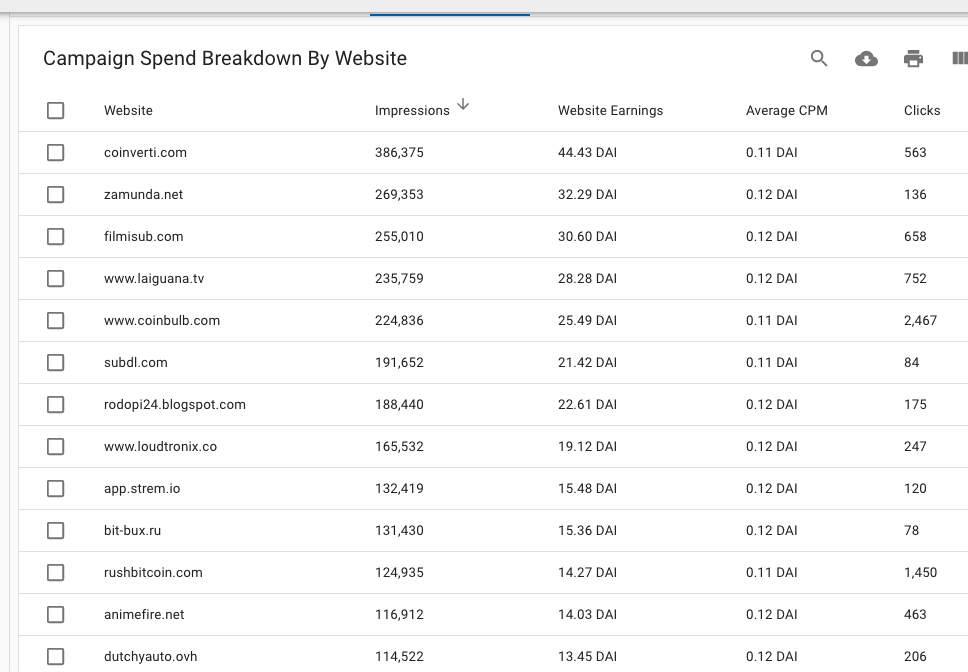The width and height of the screenshot is (968, 672).
Task: Check the rodopi24.blogspot.com row checkbox
Action: pyautogui.click(x=56, y=404)
